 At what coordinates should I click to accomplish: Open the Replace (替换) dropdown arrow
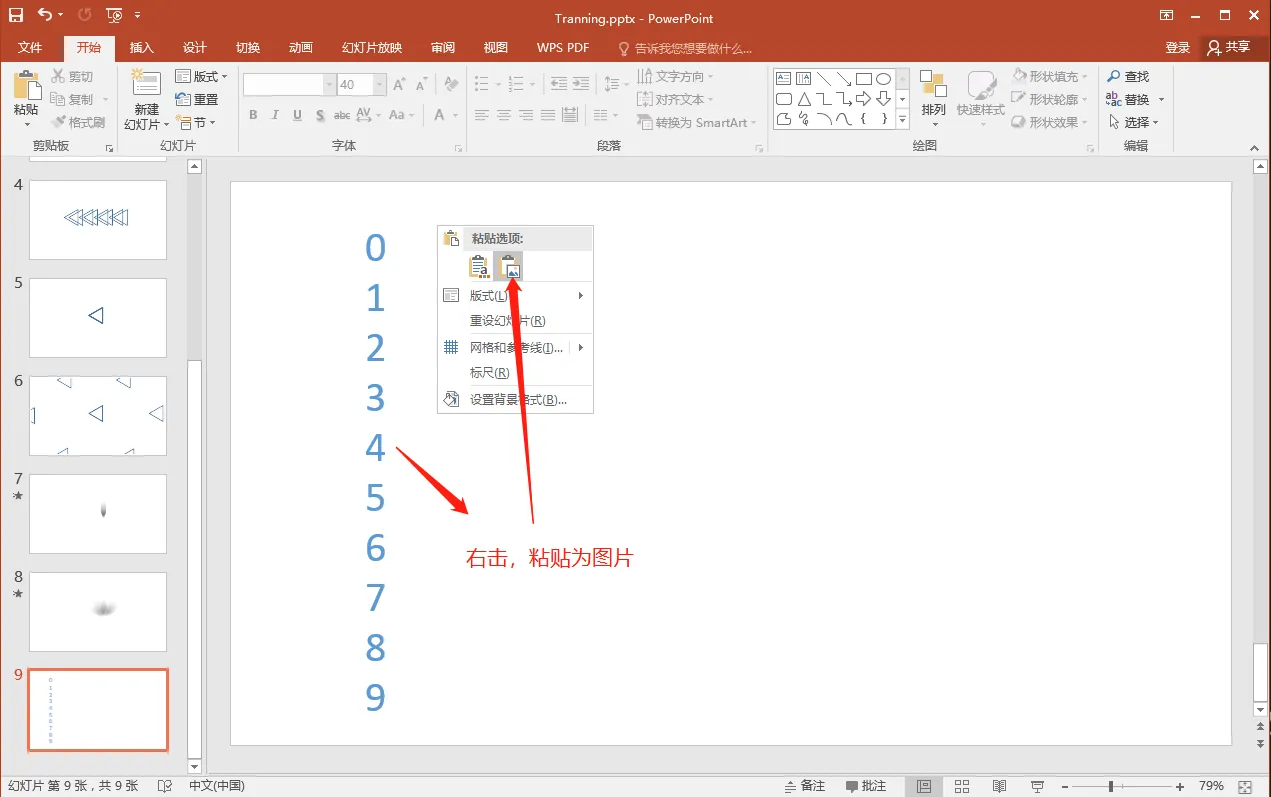pyautogui.click(x=1161, y=100)
